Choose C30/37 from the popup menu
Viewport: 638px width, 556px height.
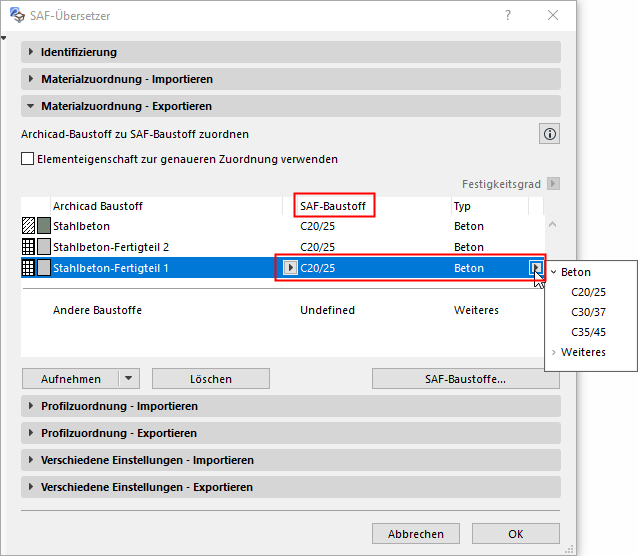[x=588, y=312]
